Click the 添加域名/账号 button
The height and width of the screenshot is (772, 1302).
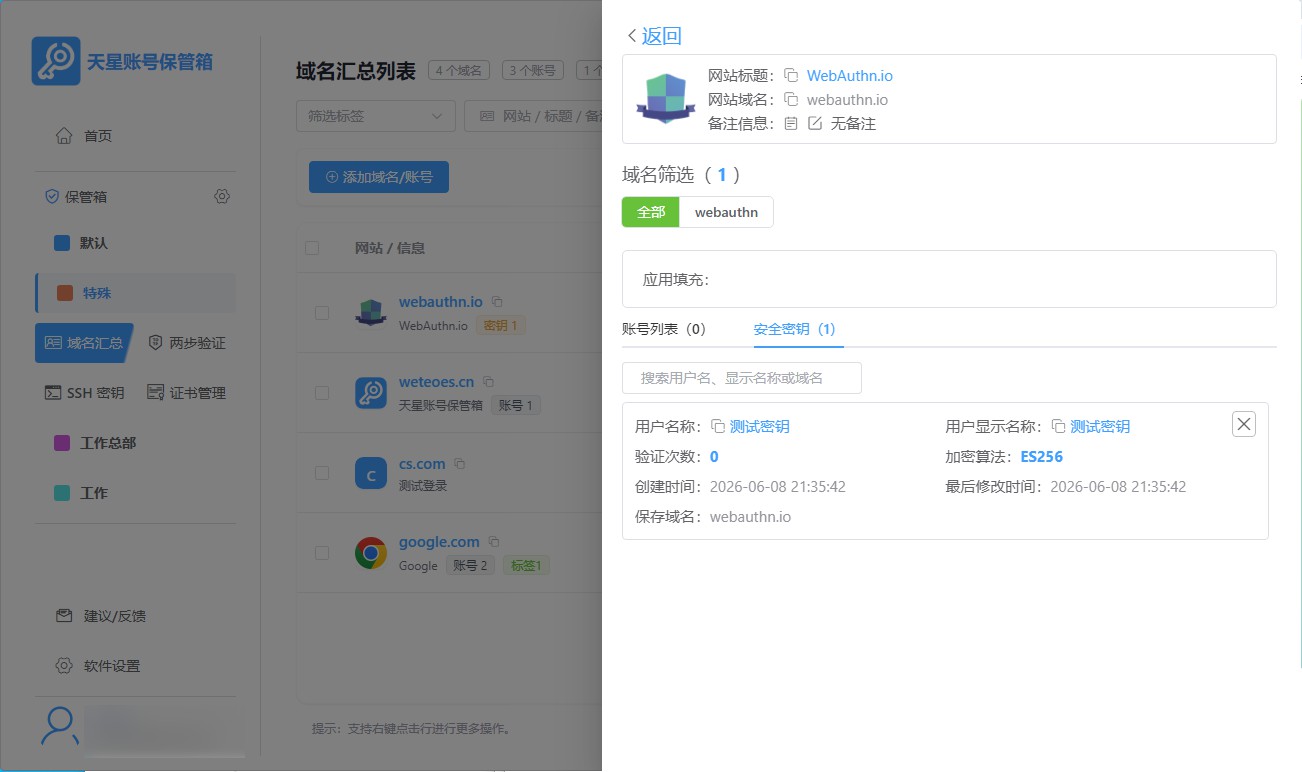[x=379, y=177]
